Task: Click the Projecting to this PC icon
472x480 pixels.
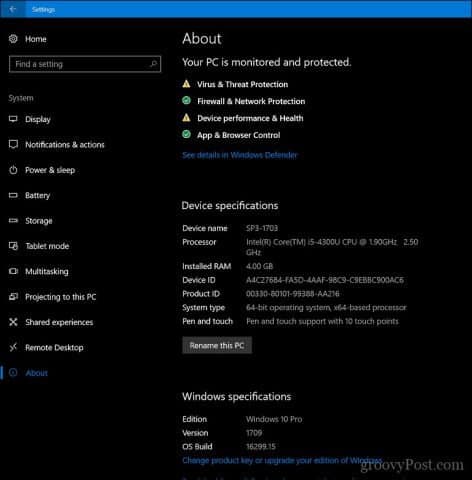Action: (x=13, y=297)
